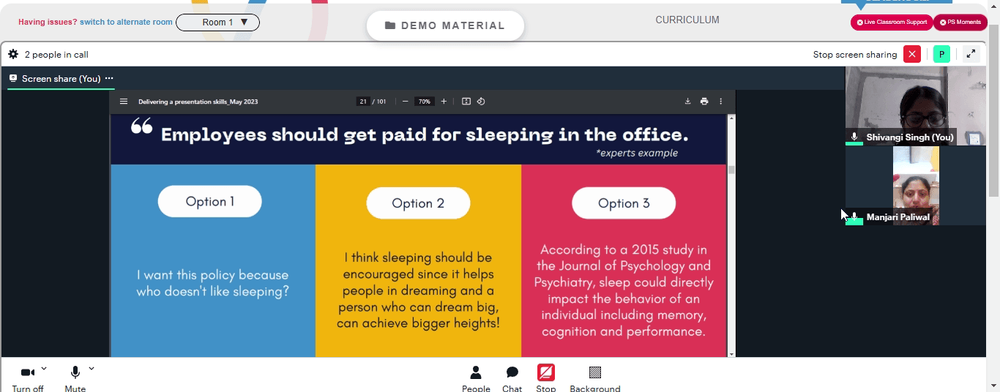Viewport: 1000px width, 392px height.
Task: Click PDF vertical scrollbar thumb
Action: 732,170
